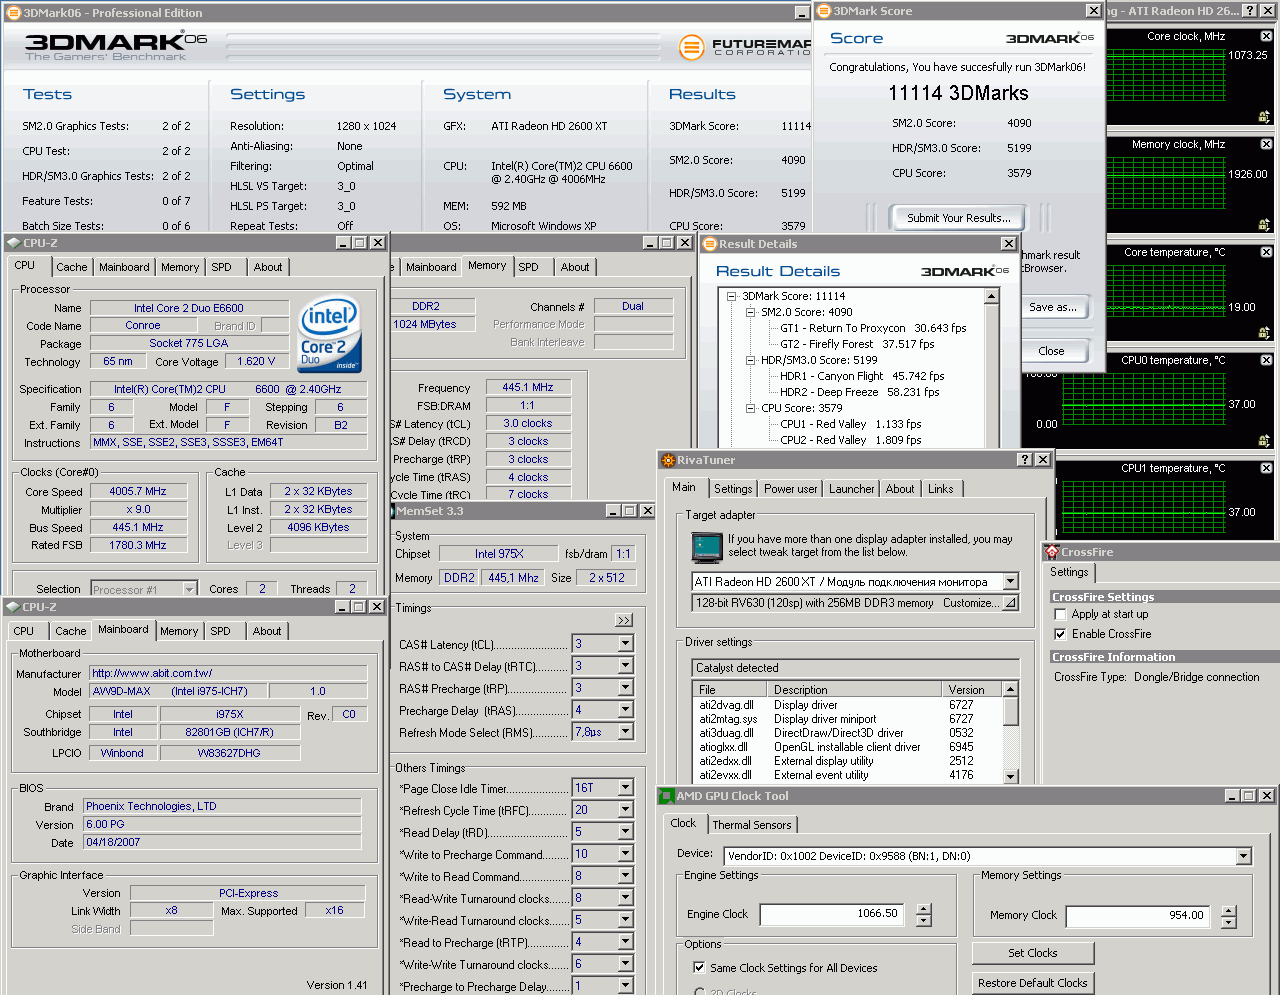Image resolution: width=1280 pixels, height=995 pixels.
Task: Open the CAS# Latency (tCL) dropdown
Action: [625, 644]
